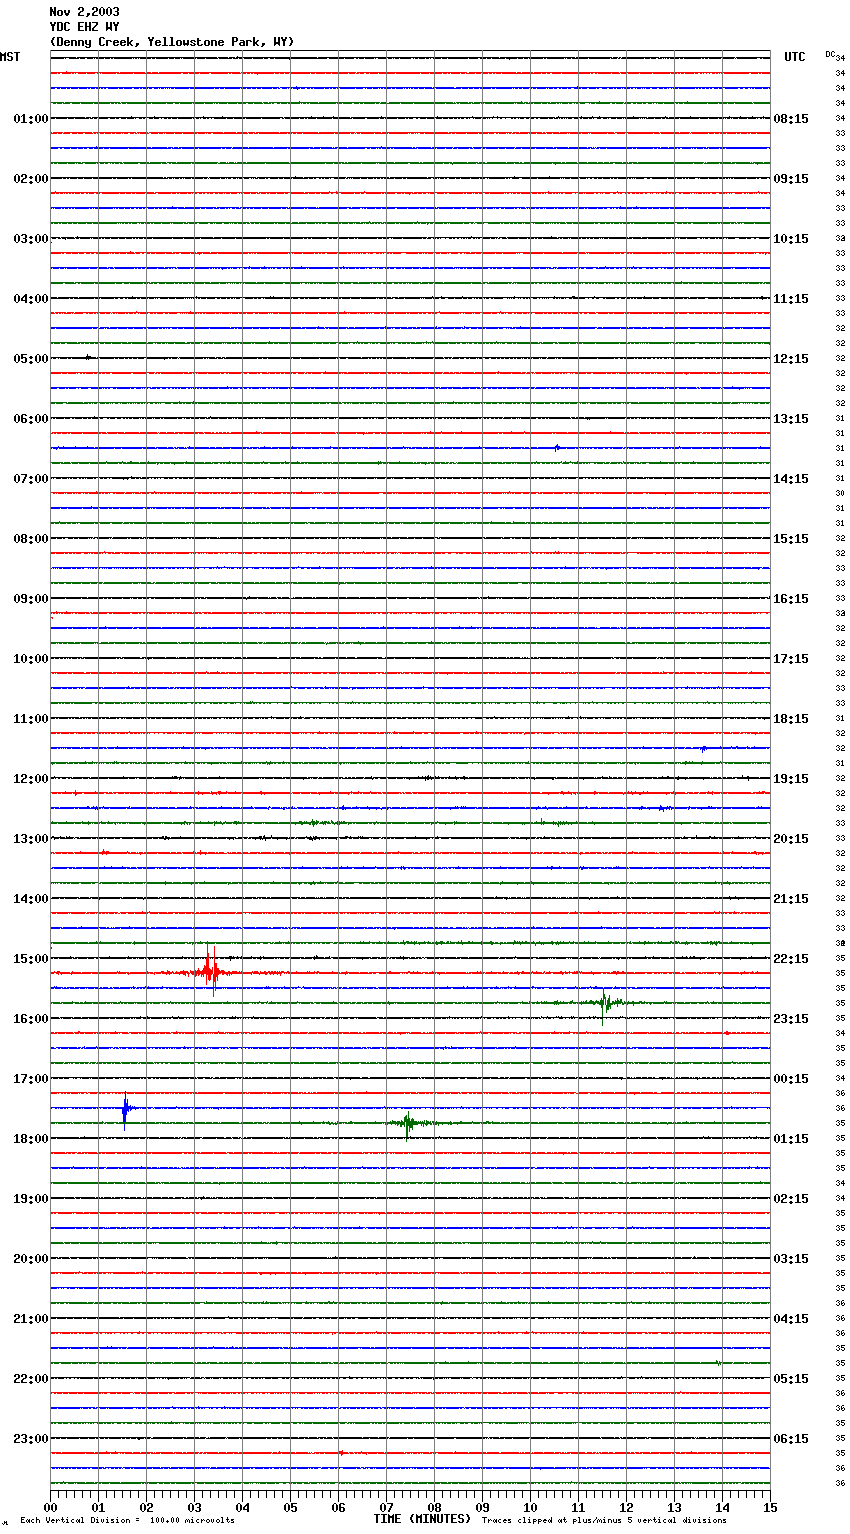This screenshot has width=850, height=1534.
Task: Click minute tick label "15" on bottom axis
Action: [770, 1507]
